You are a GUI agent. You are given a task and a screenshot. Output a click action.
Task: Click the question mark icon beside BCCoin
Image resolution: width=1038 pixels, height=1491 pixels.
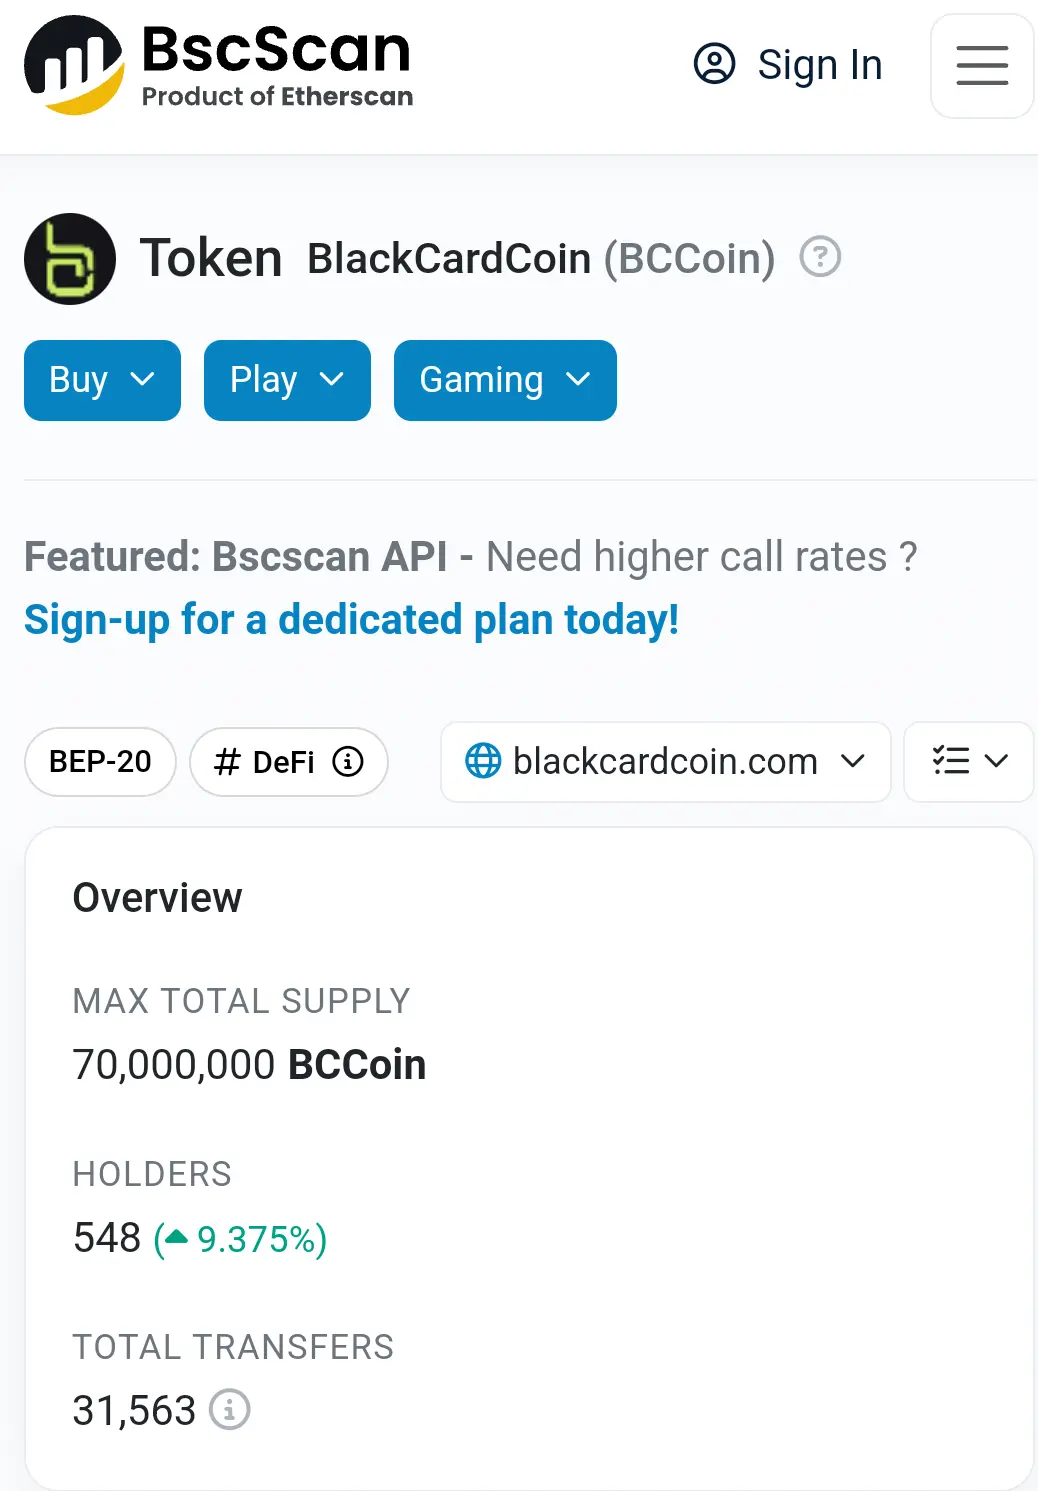(820, 257)
